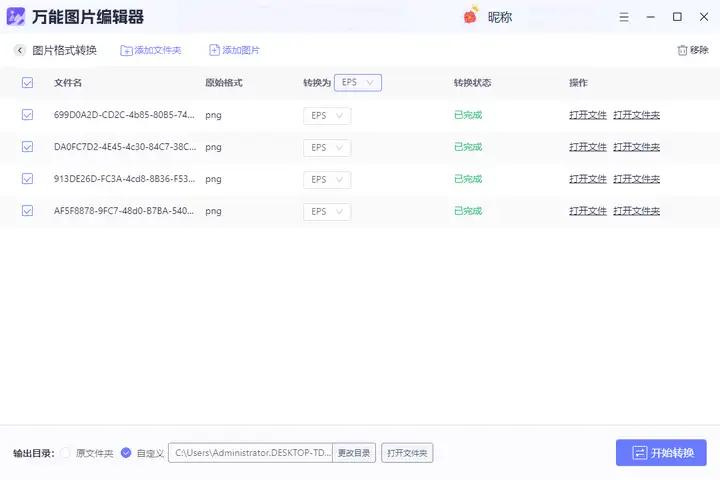Select the 原文件夹 output radio option
The width and height of the screenshot is (720, 480).
pyautogui.click(x=66, y=453)
